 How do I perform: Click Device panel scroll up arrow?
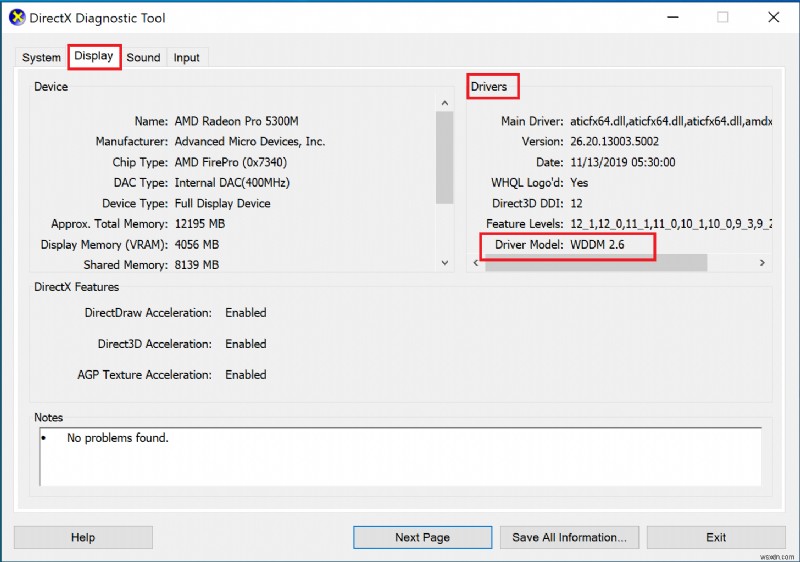[x=445, y=103]
